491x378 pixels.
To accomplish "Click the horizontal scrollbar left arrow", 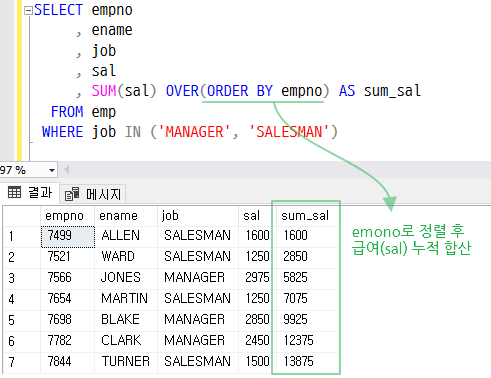I will click(x=67, y=170).
